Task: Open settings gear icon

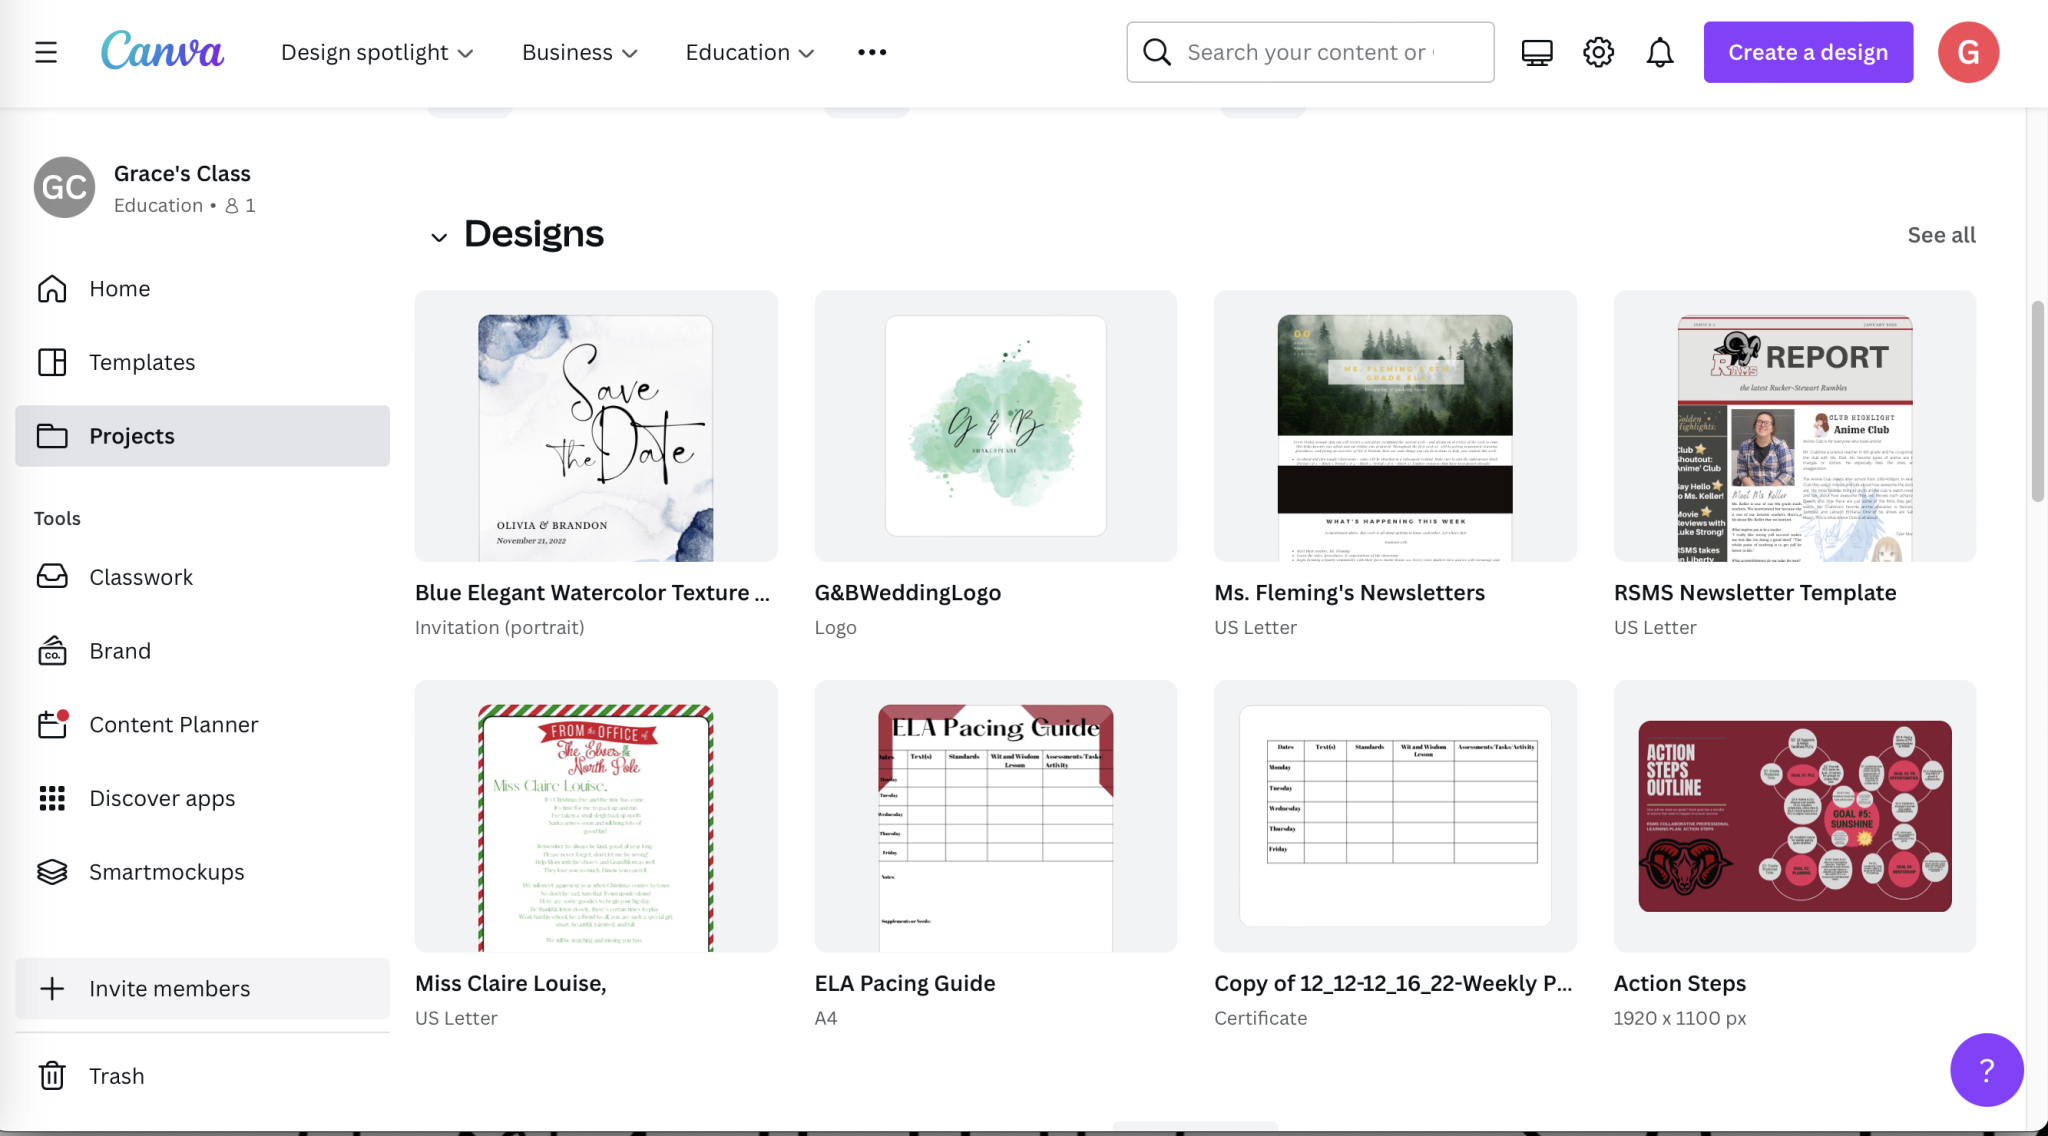Action: [x=1598, y=52]
